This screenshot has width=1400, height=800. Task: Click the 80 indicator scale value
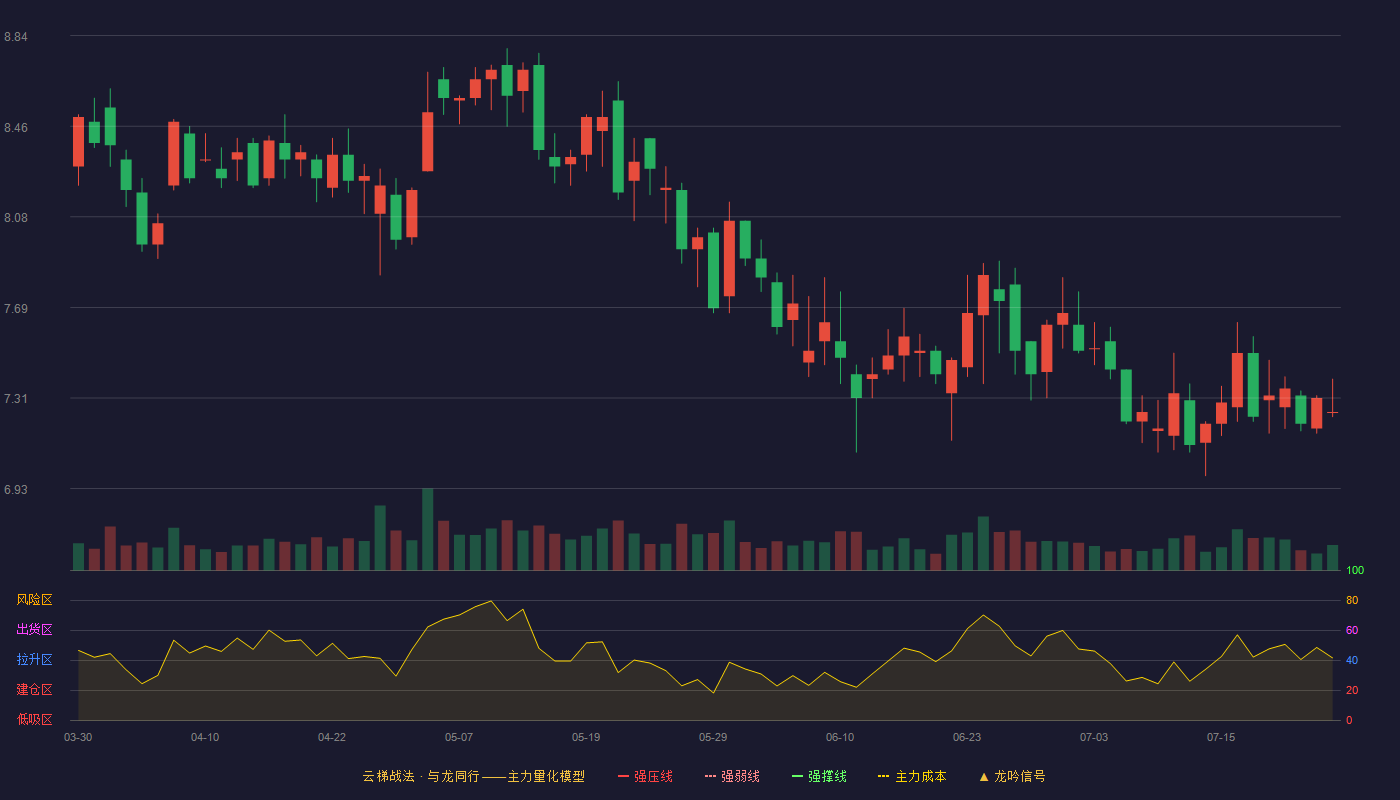pos(1352,600)
